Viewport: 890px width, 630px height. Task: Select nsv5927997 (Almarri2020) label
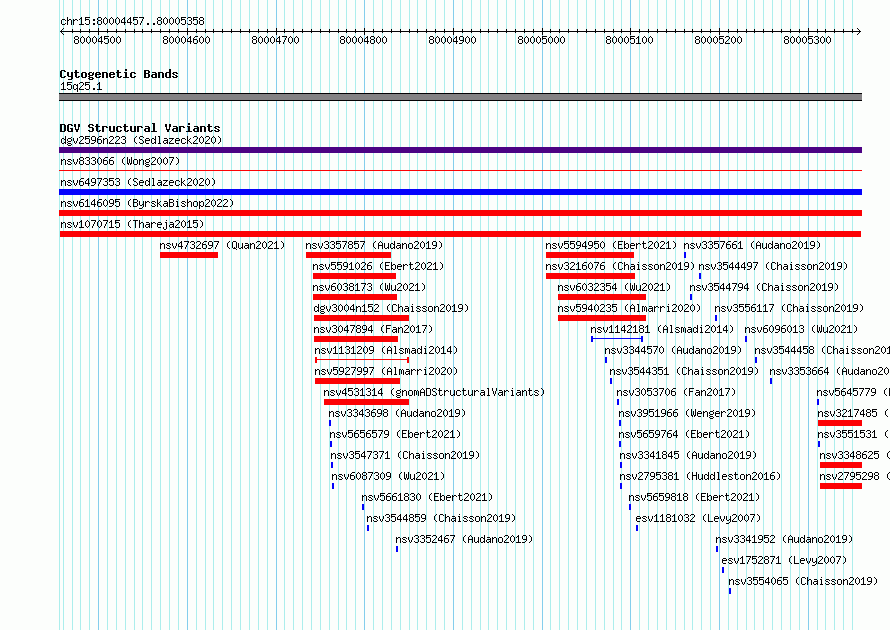tap(386, 371)
